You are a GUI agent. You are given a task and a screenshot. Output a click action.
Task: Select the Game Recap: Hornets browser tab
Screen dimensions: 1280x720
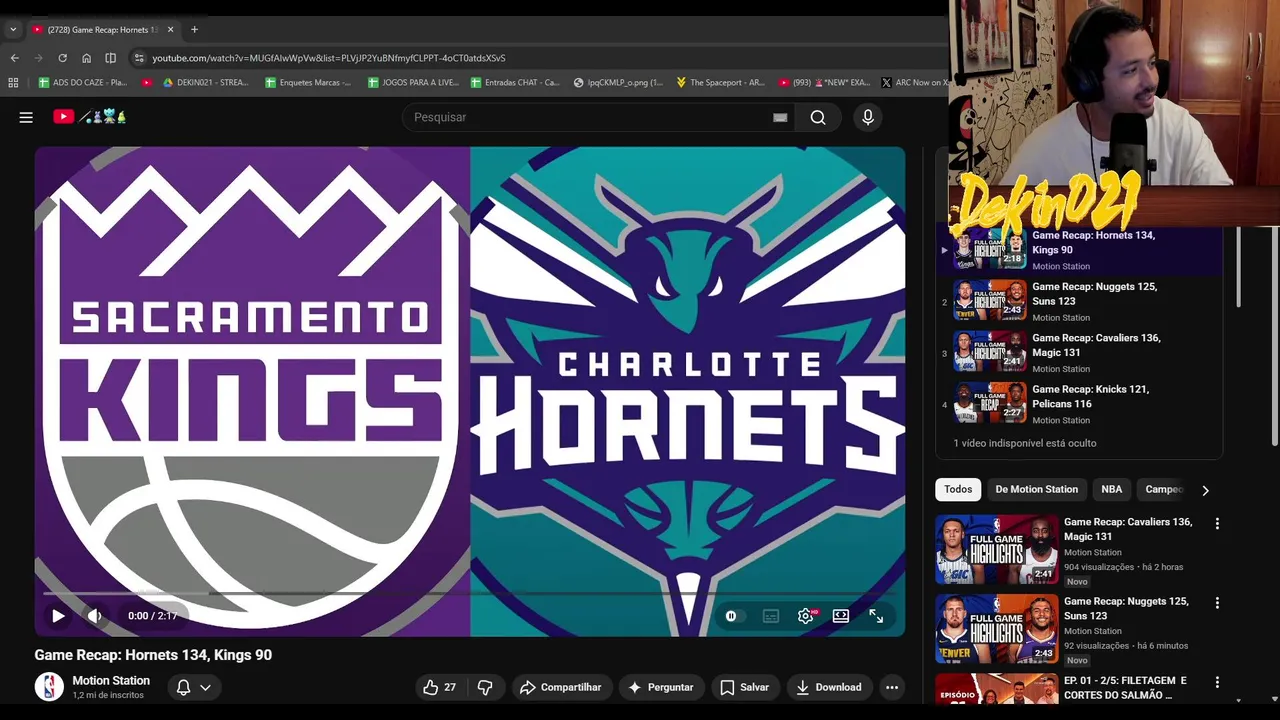click(102, 29)
